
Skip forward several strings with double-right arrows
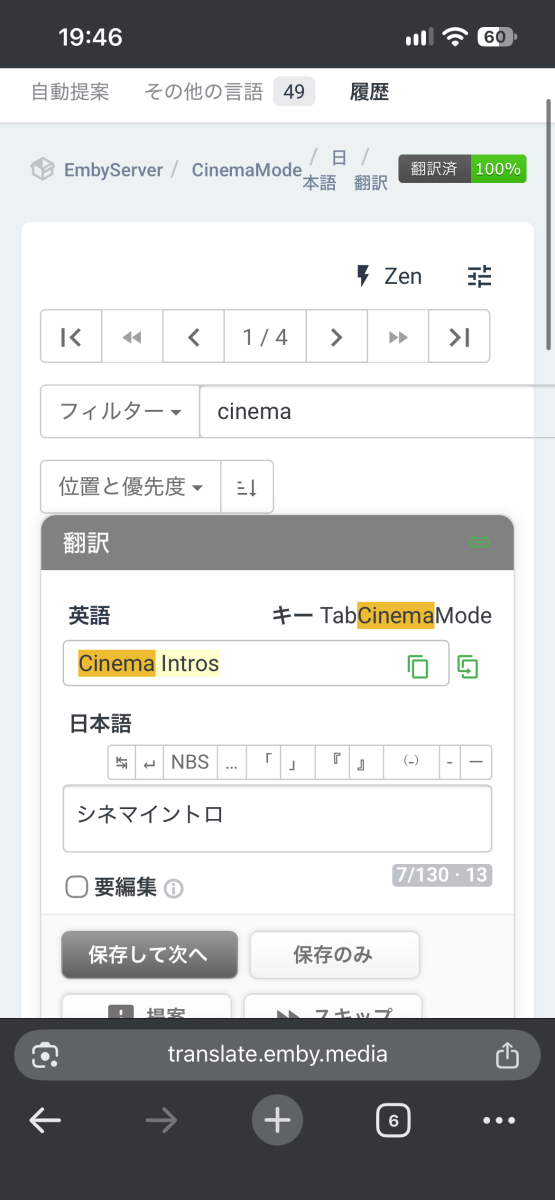click(x=398, y=337)
